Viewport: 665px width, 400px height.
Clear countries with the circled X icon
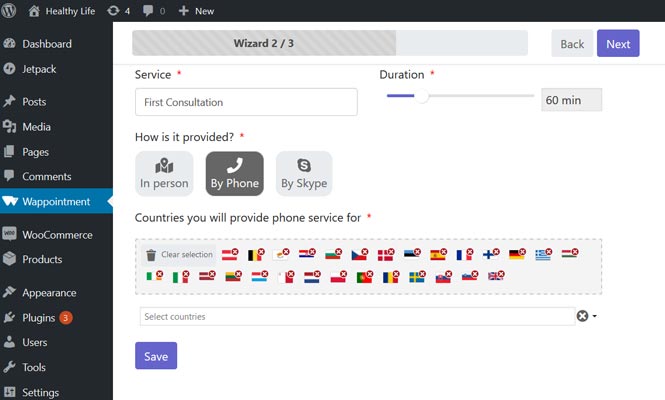tap(582, 316)
